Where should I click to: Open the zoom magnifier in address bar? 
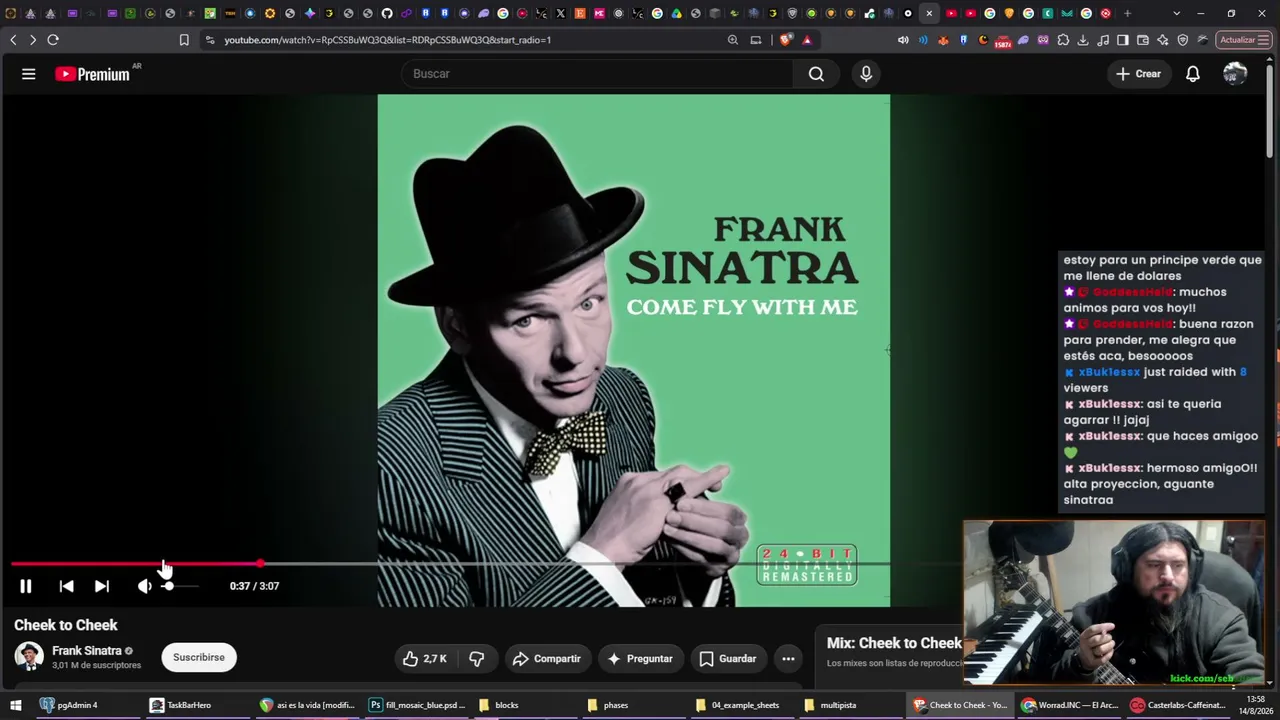point(733,40)
